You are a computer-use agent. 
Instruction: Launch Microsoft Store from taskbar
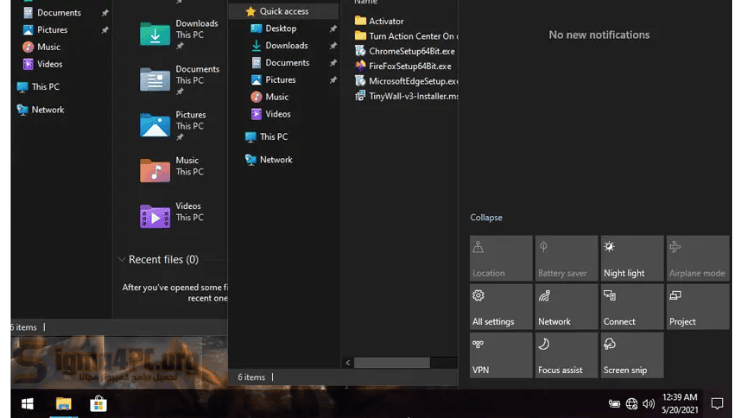coord(99,404)
